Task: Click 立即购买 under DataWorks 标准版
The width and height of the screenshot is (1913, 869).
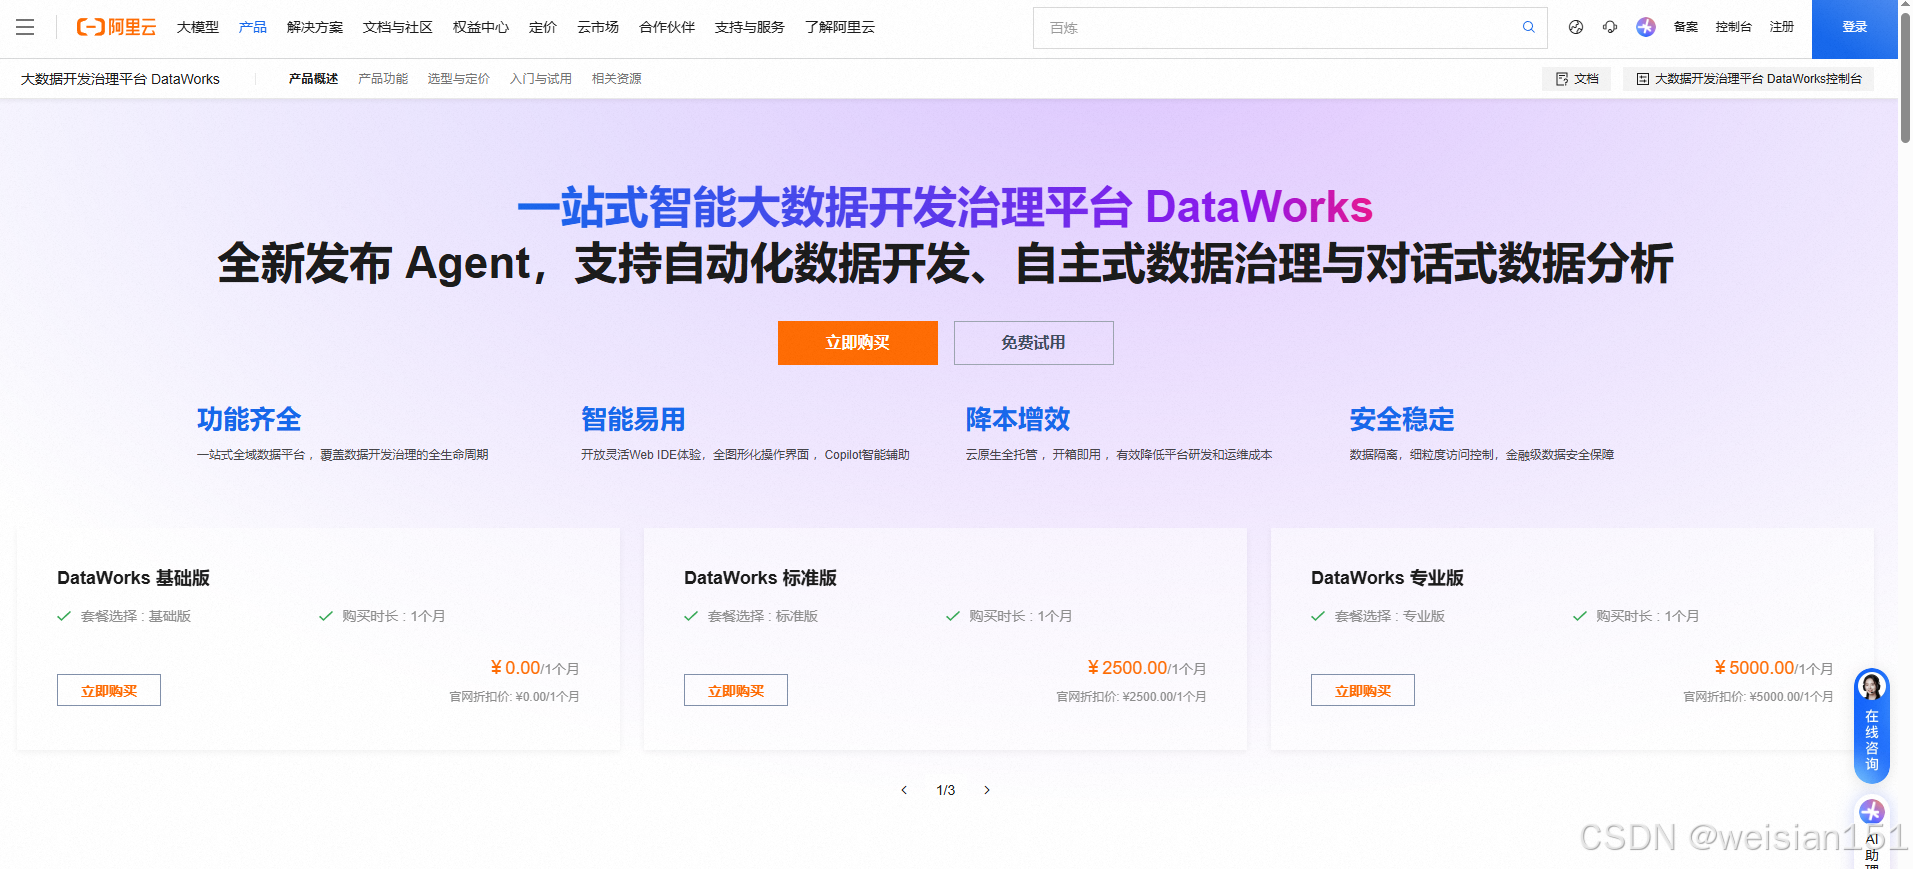Action: [736, 690]
